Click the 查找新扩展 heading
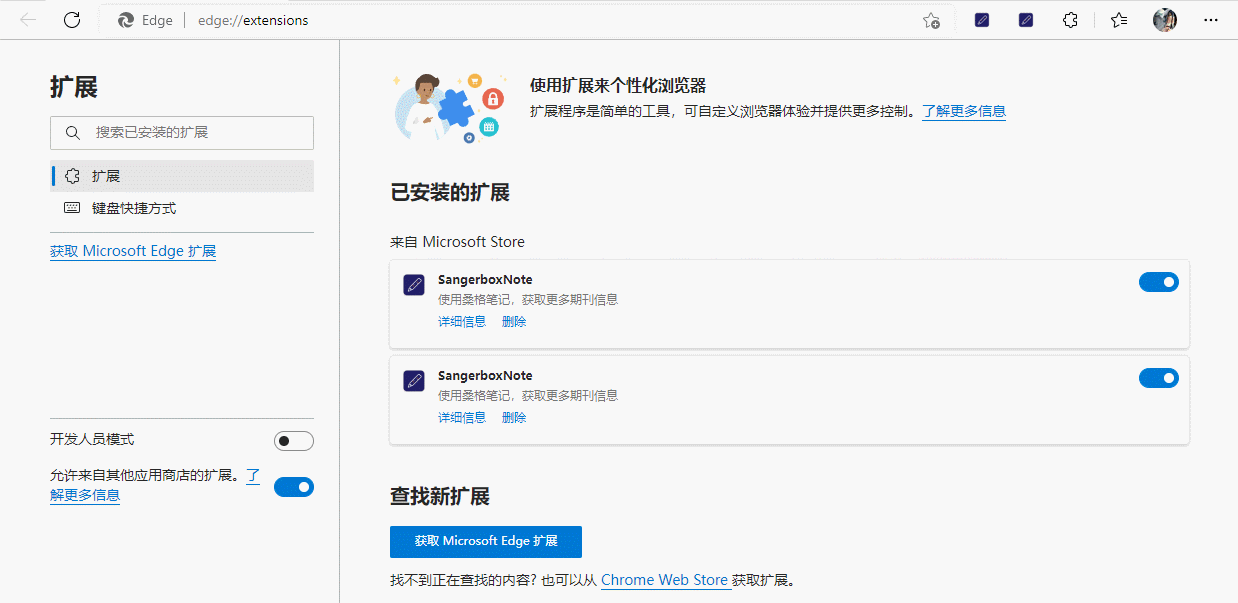This screenshot has height=603, width=1238. click(440, 497)
